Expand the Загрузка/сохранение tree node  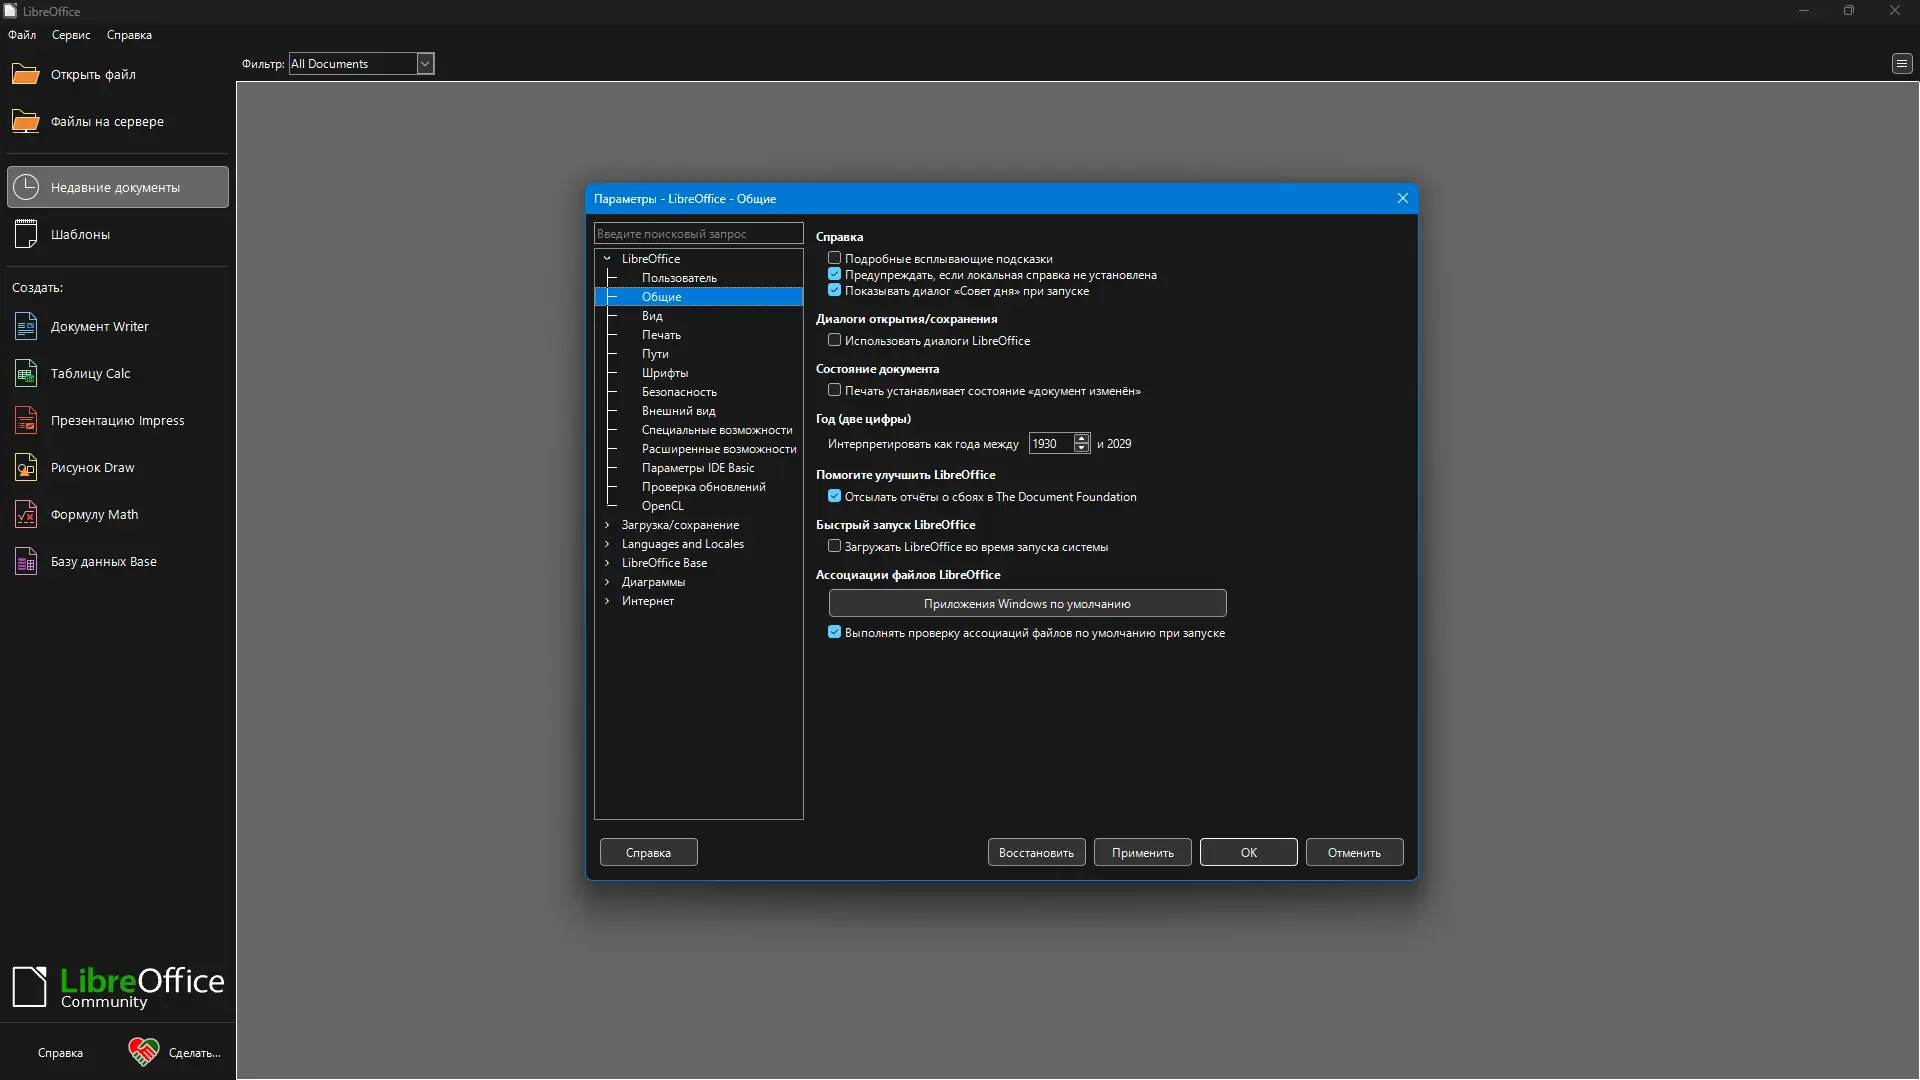[x=607, y=525]
